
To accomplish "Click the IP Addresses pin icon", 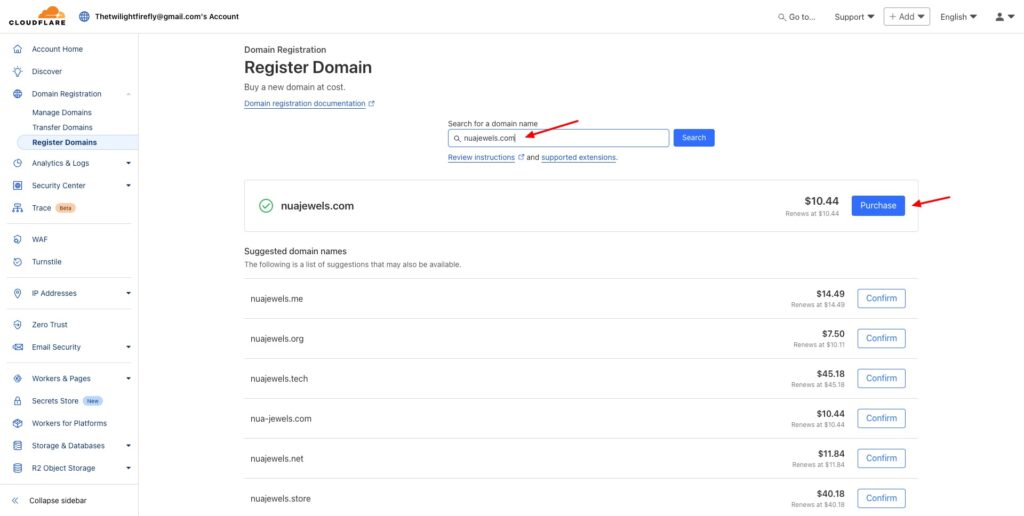I will pyautogui.click(x=18, y=293).
